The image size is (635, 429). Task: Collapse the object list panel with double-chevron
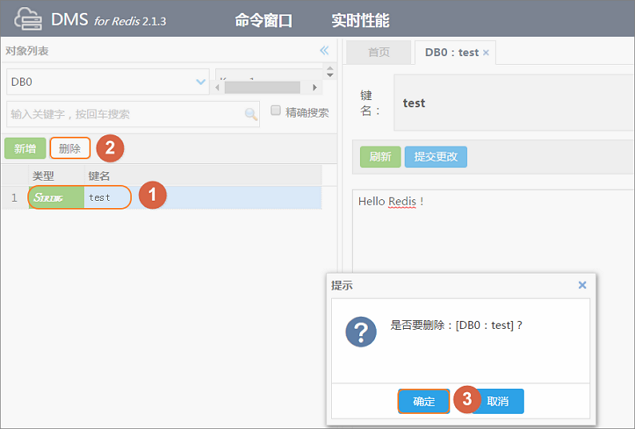coord(324,51)
